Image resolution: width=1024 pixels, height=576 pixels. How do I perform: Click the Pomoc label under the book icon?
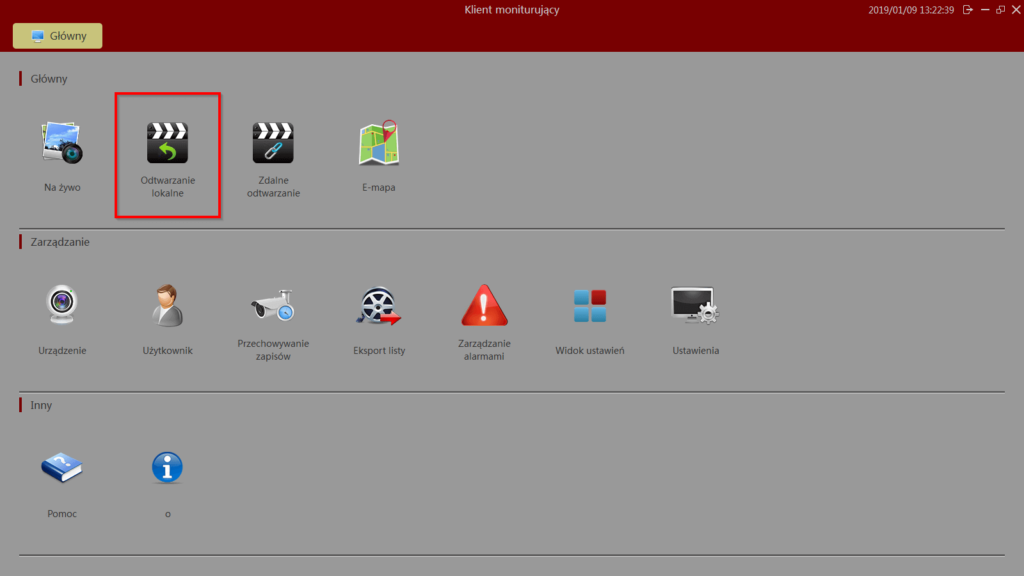tap(62, 513)
